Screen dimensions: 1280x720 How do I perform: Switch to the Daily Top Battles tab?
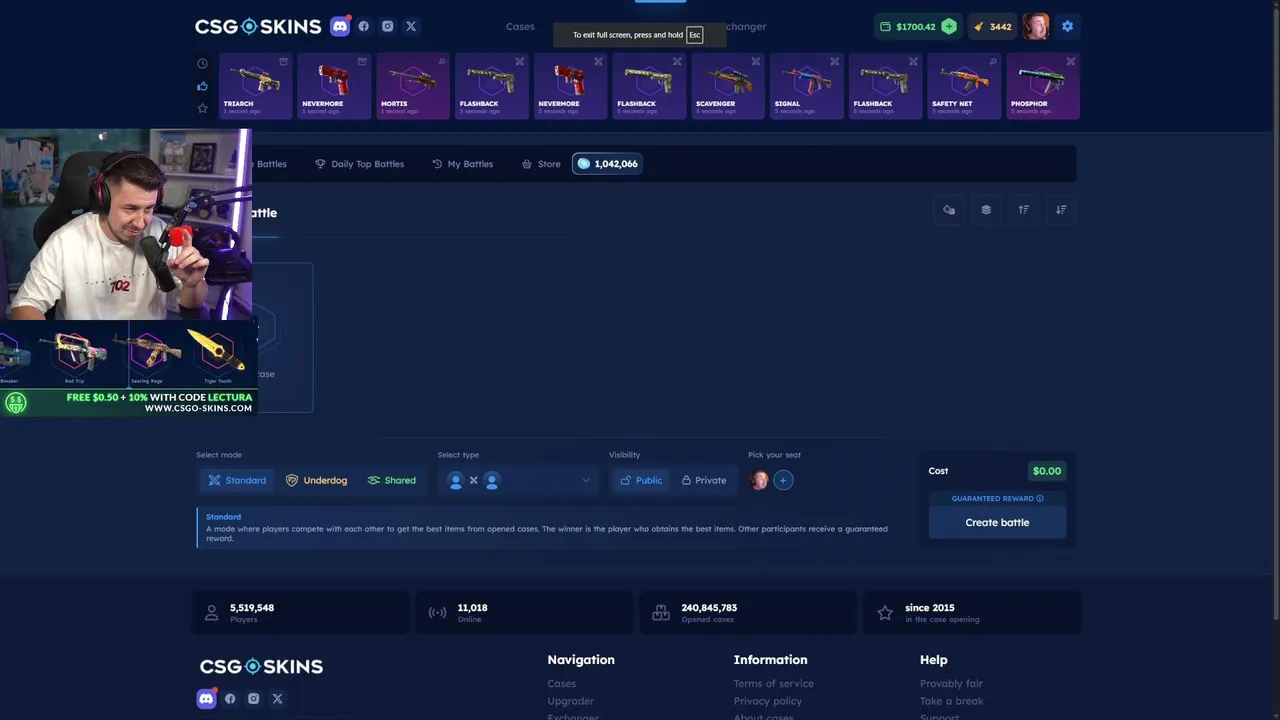point(359,164)
